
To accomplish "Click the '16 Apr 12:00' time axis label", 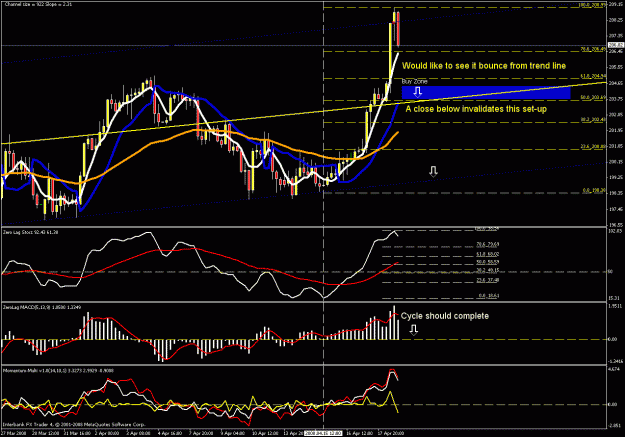I will pos(360,433).
